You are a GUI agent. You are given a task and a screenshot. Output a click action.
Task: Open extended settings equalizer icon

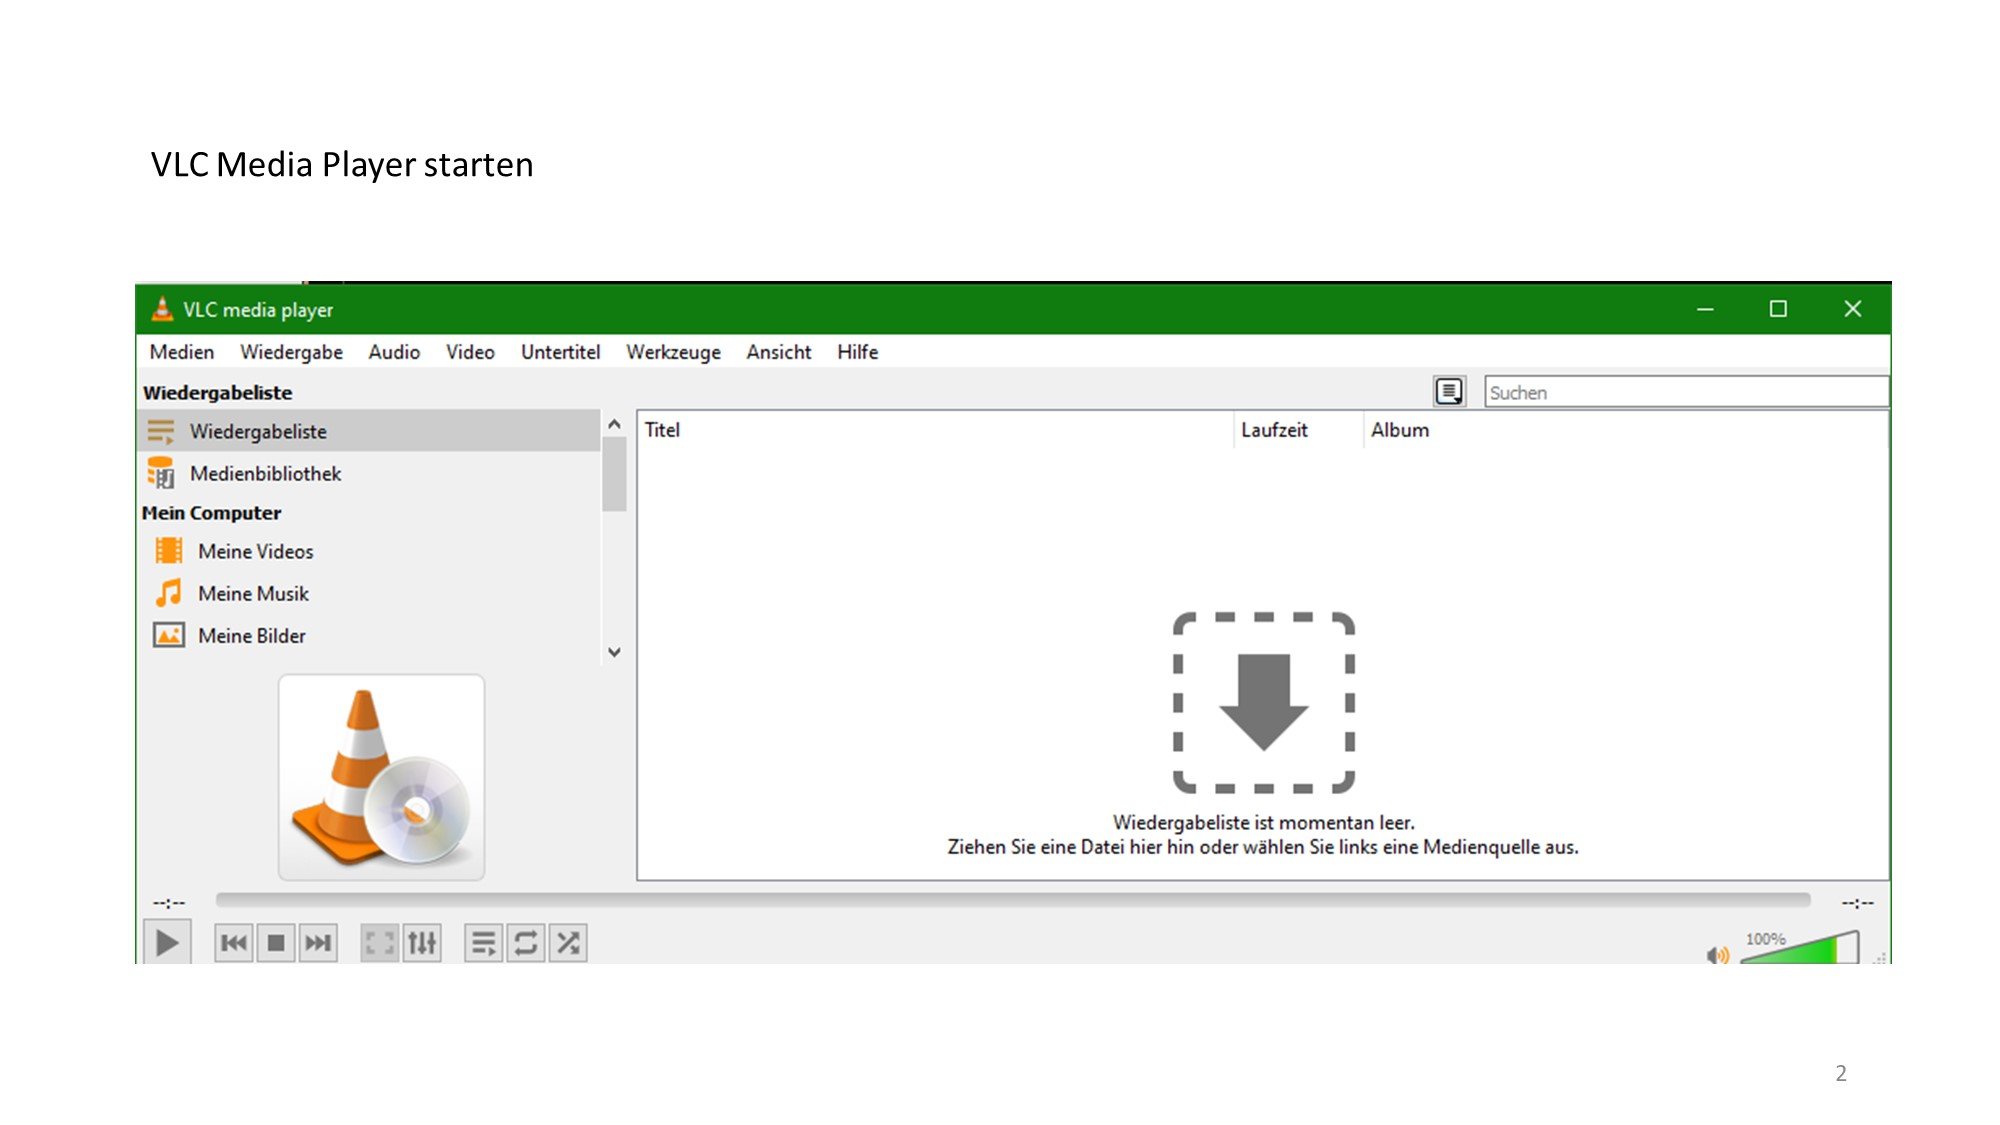[x=422, y=943]
